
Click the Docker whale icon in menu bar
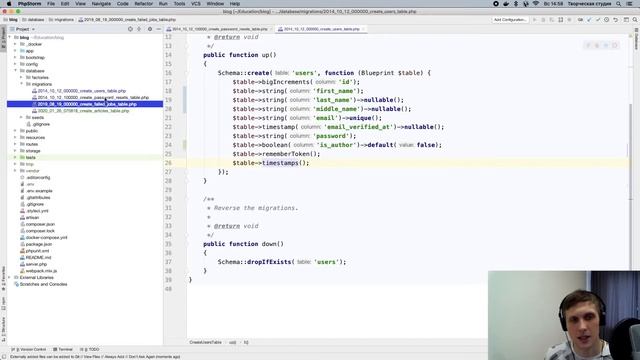pos(506,4)
